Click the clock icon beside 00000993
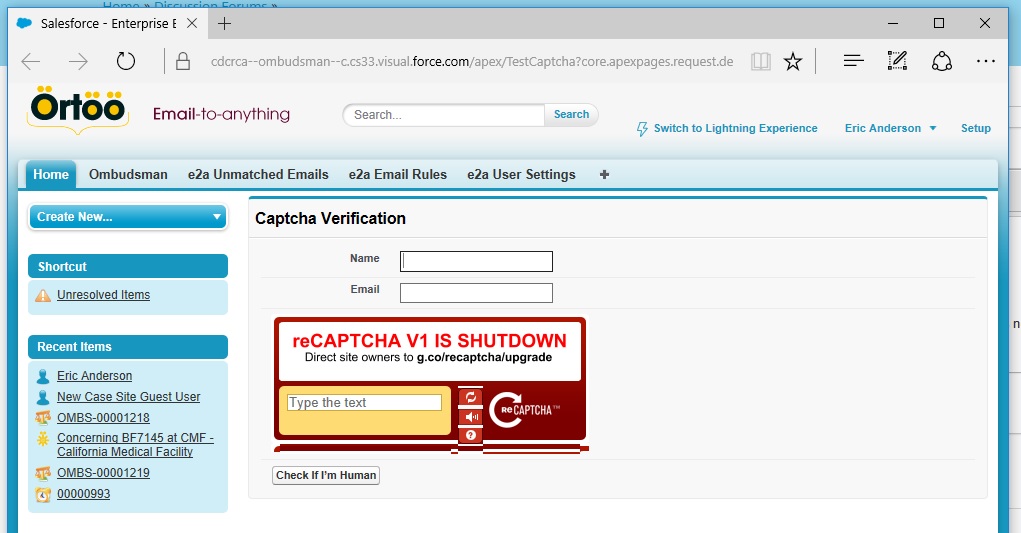Screen dimensions: 1021x533 pyautogui.click(x=43, y=495)
